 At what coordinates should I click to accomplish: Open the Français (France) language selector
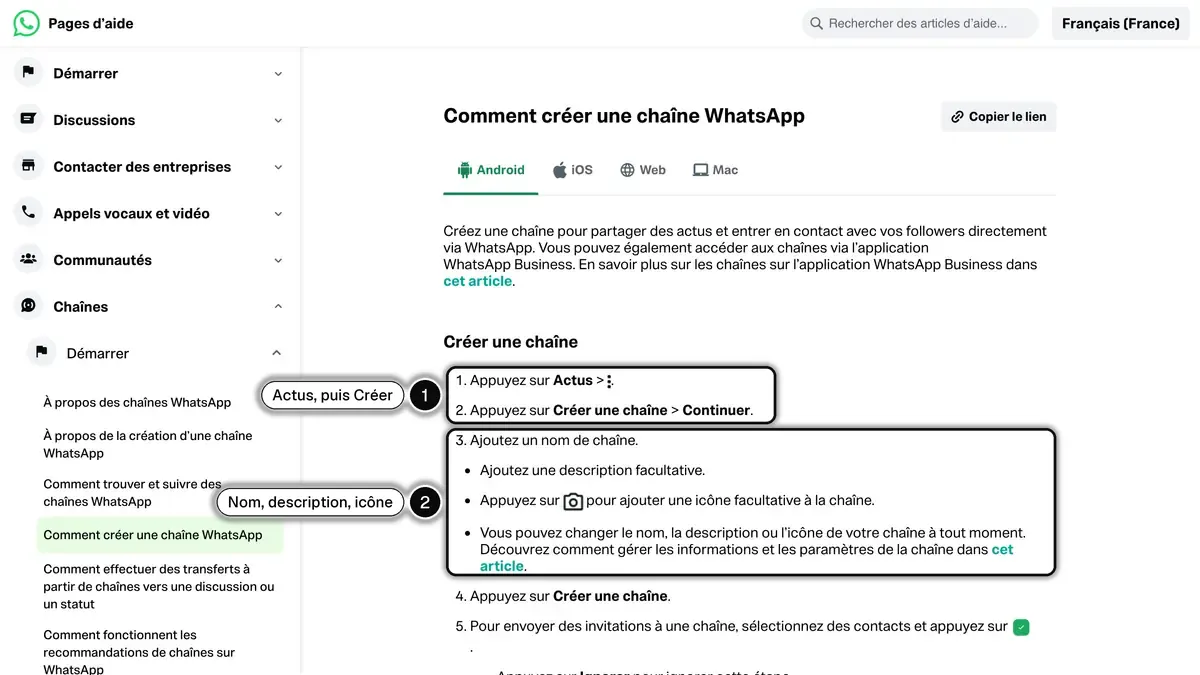tap(1121, 23)
